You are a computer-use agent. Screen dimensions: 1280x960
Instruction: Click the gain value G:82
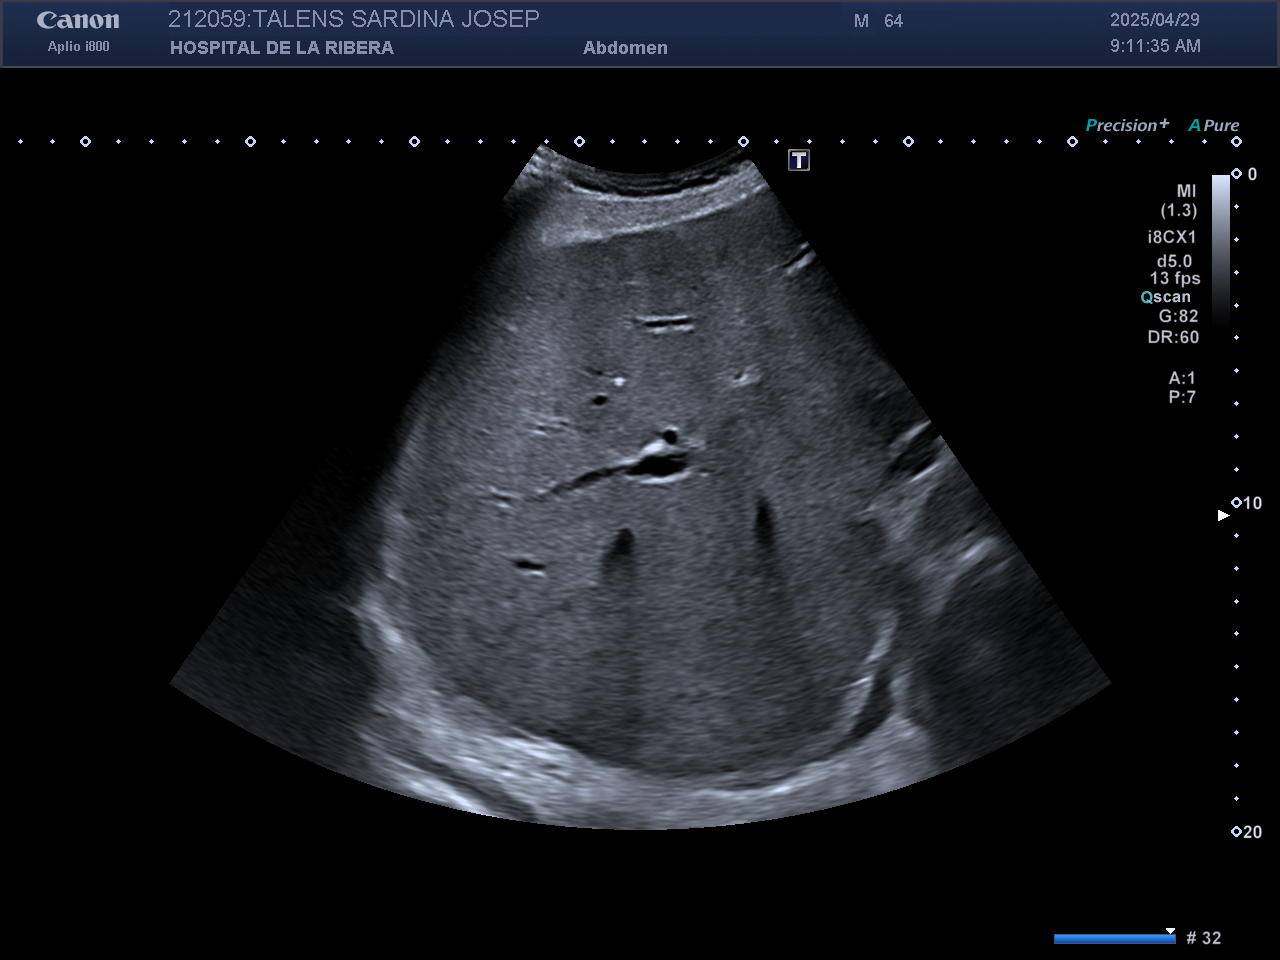(1178, 316)
